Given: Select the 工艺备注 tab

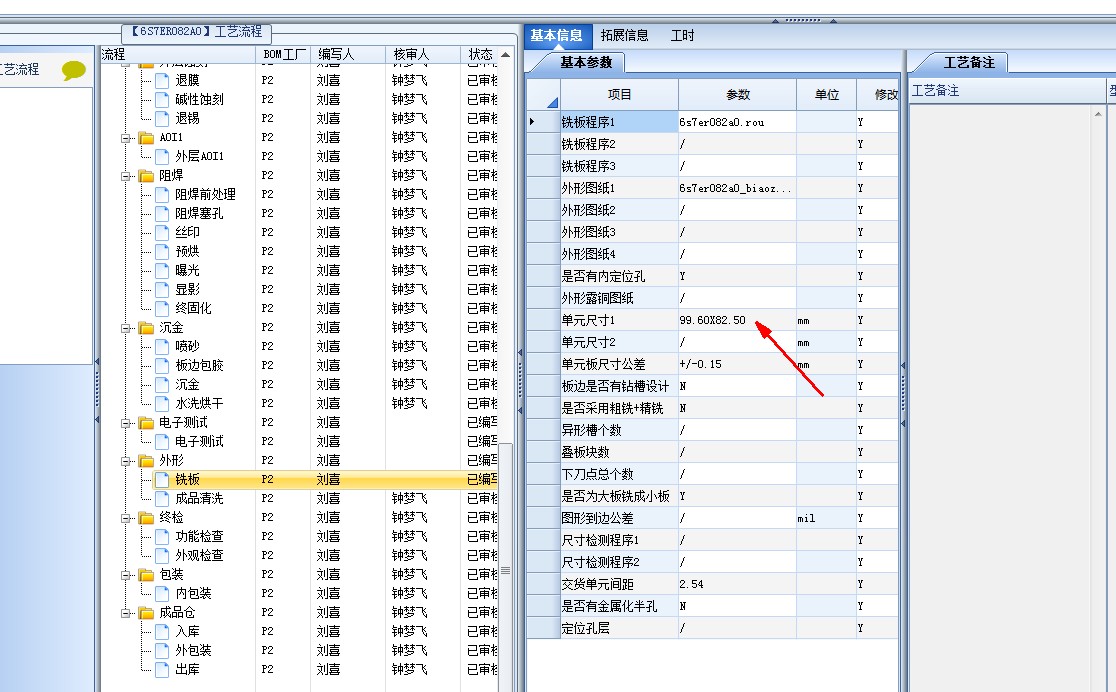Looking at the screenshot, I should [969, 63].
